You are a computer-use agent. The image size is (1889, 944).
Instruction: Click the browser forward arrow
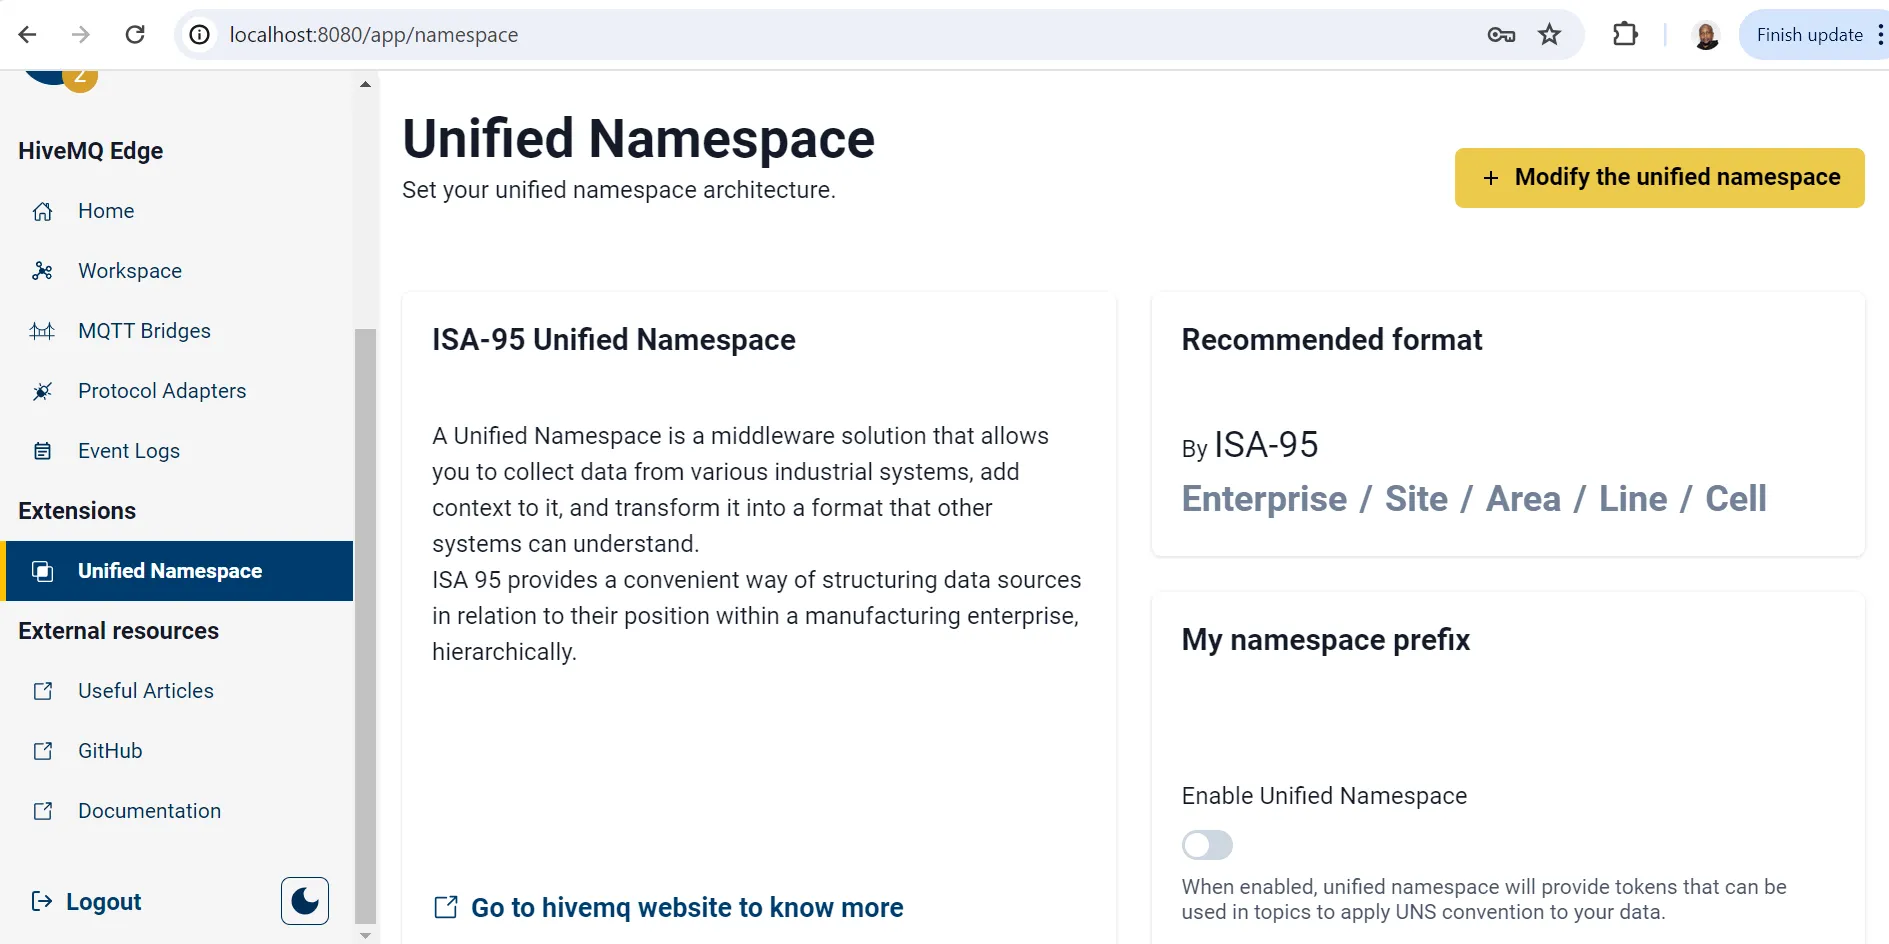[x=81, y=35]
